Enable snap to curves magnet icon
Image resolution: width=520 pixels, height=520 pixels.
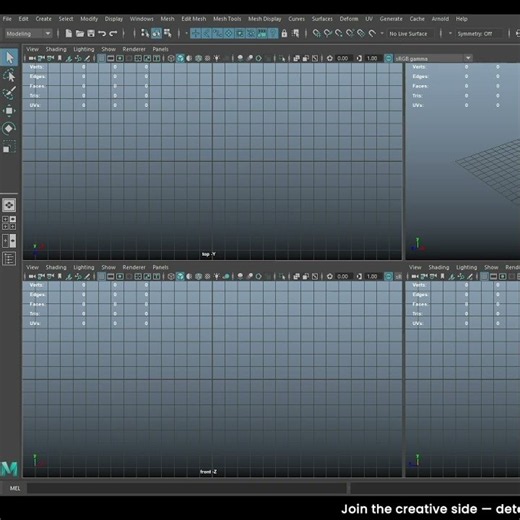(x=328, y=33)
